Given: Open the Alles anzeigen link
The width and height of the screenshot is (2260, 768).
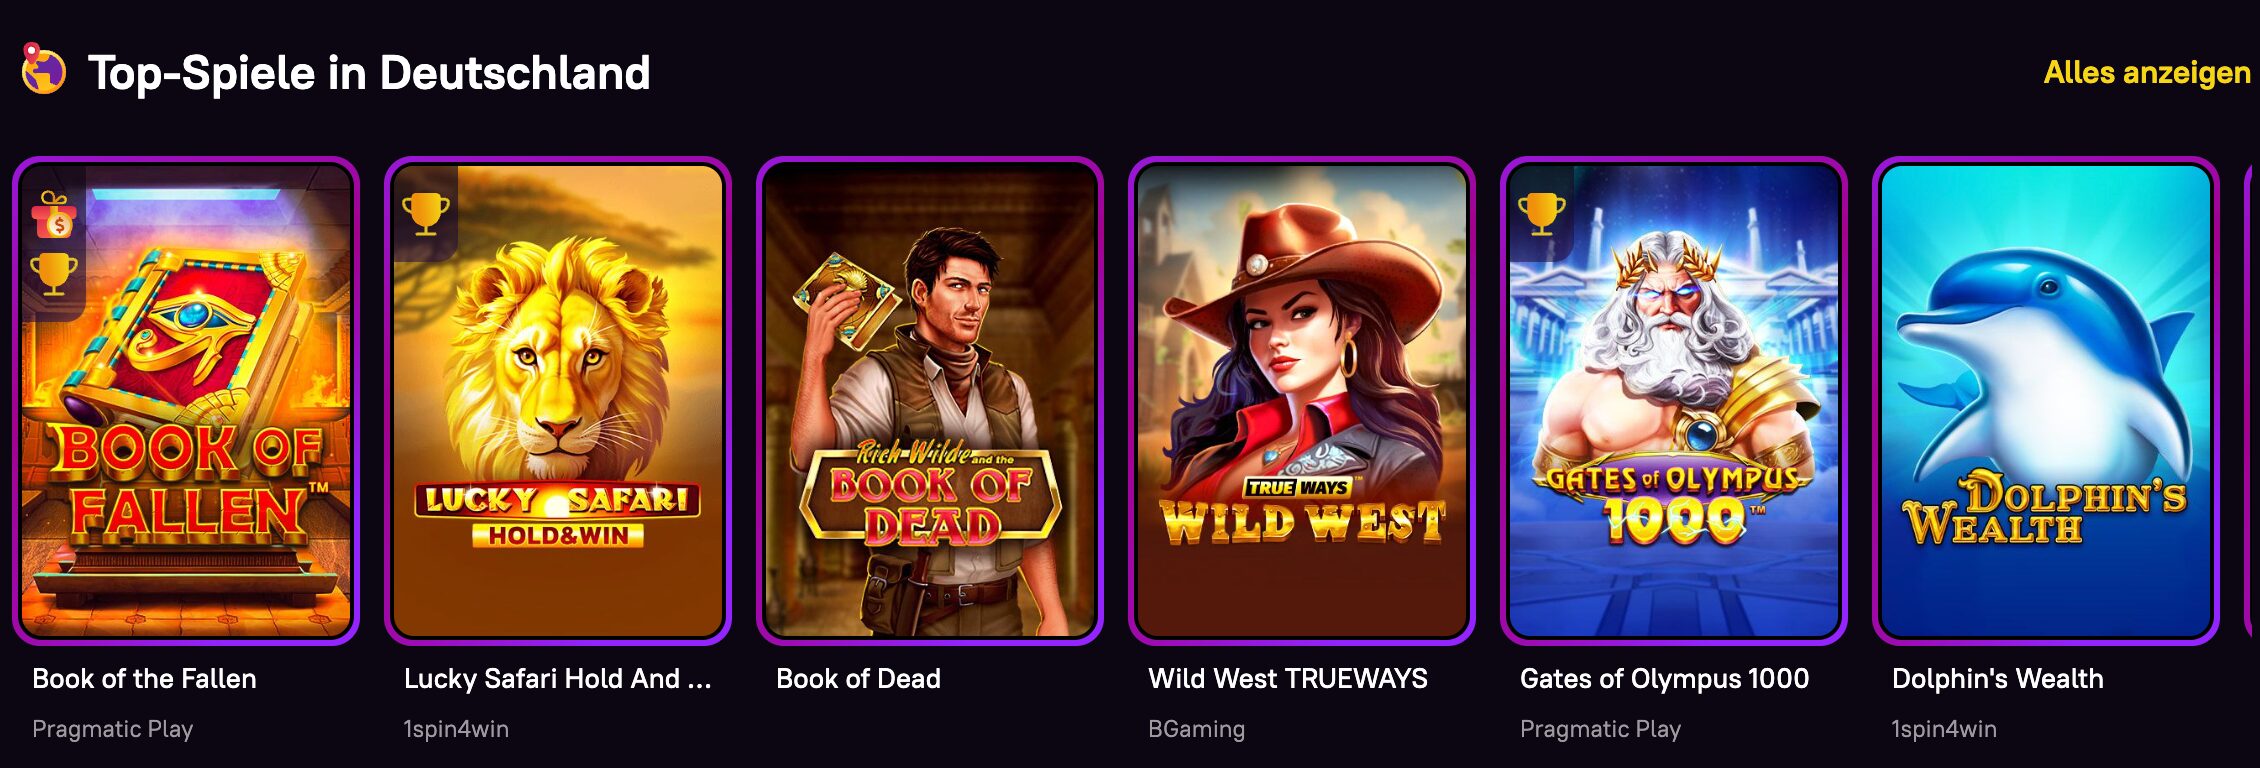Looking at the screenshot, I should point(2147,73).
